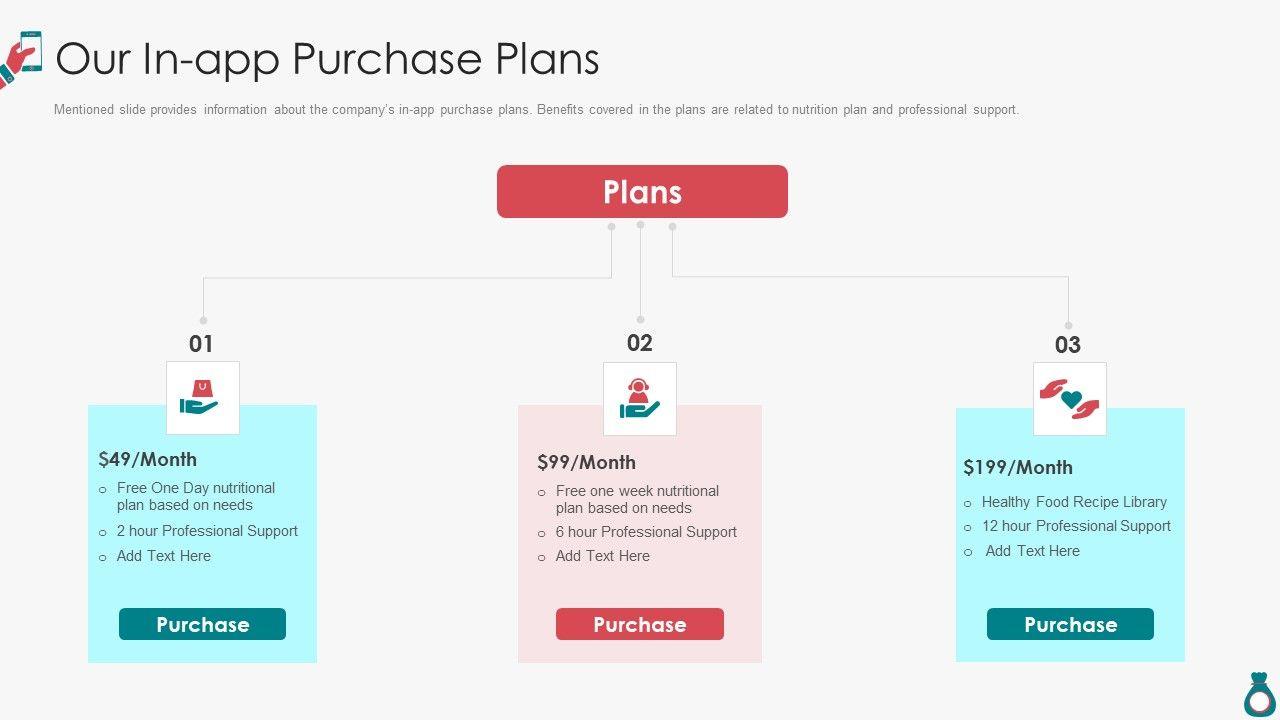1280x720 pixels.
Task: Click the $199/Month price heading
Action: 1018,468
